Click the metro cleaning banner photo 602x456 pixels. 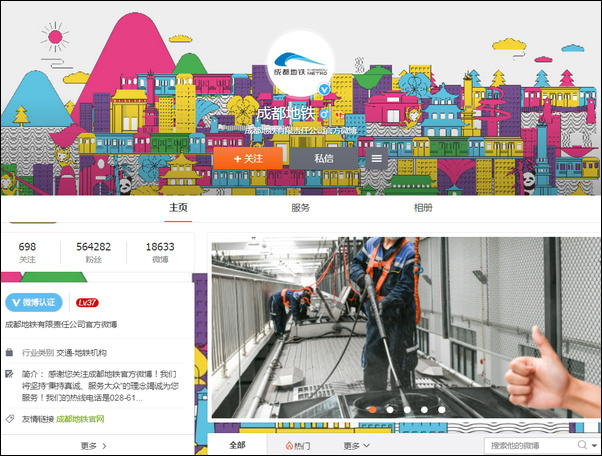click(405, 327)
